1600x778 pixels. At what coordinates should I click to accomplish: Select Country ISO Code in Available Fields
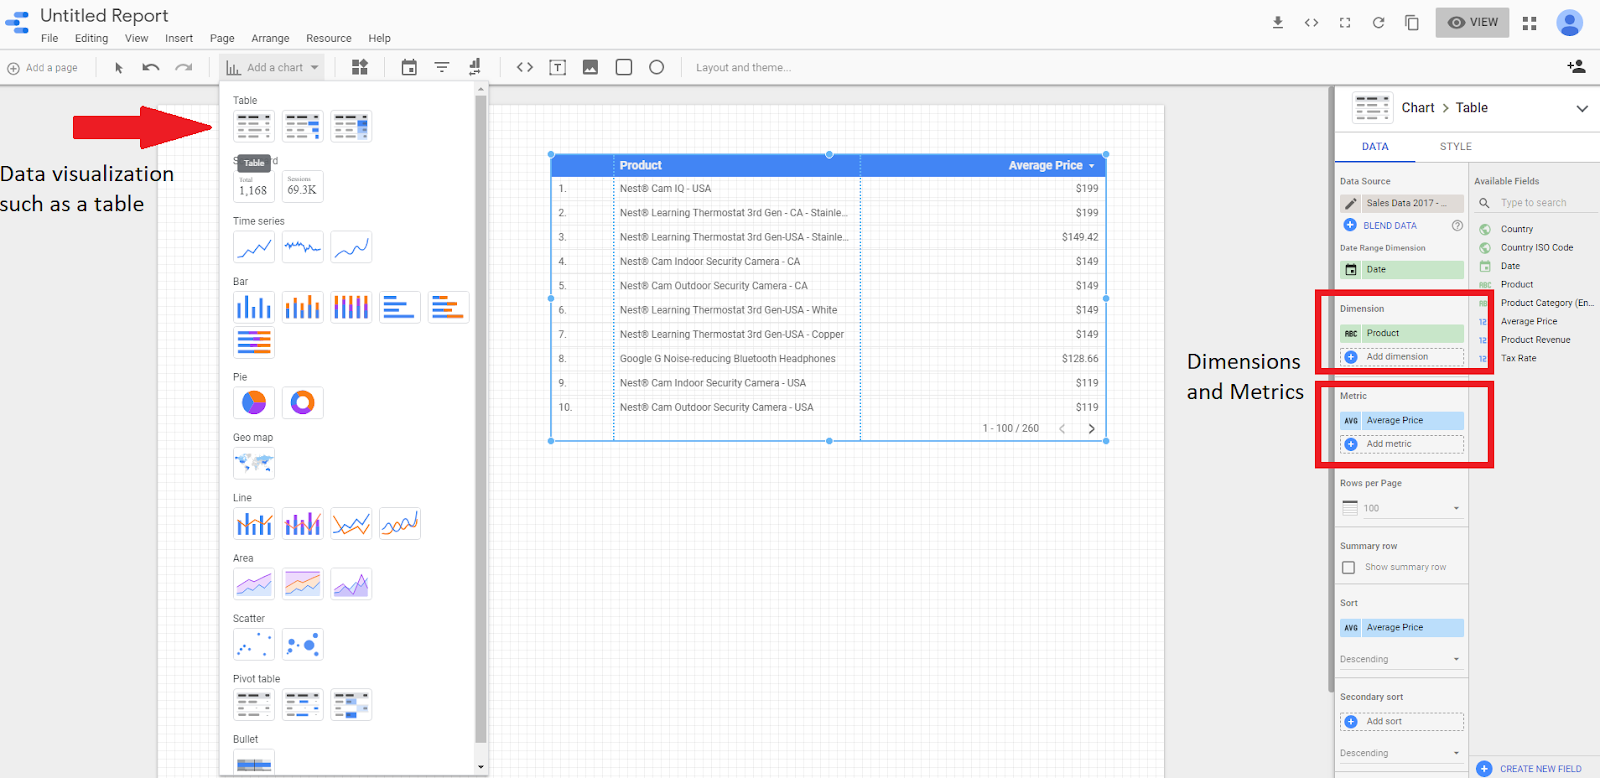click(1536, 248)
